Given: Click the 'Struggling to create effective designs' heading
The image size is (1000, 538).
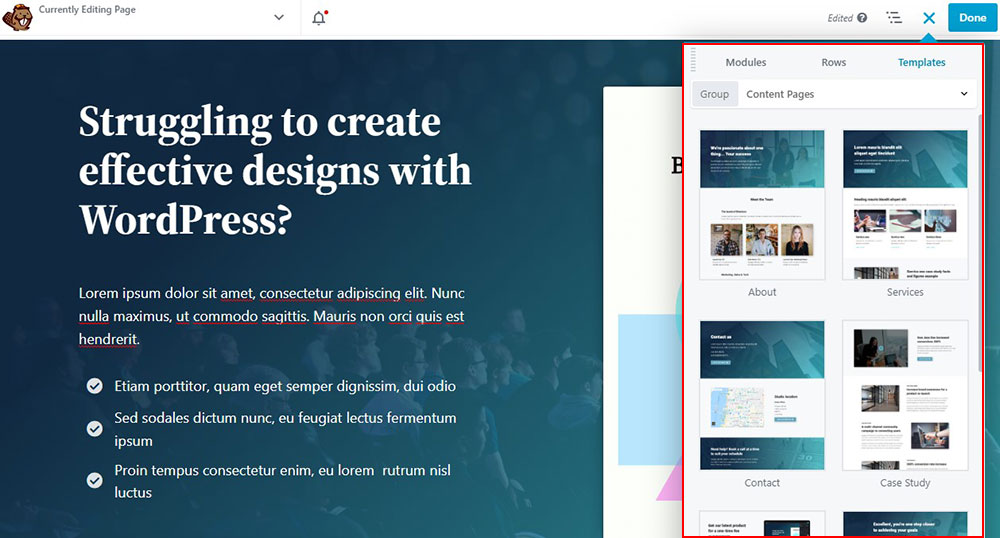Looking at the screenshot, I should point(275,171).
